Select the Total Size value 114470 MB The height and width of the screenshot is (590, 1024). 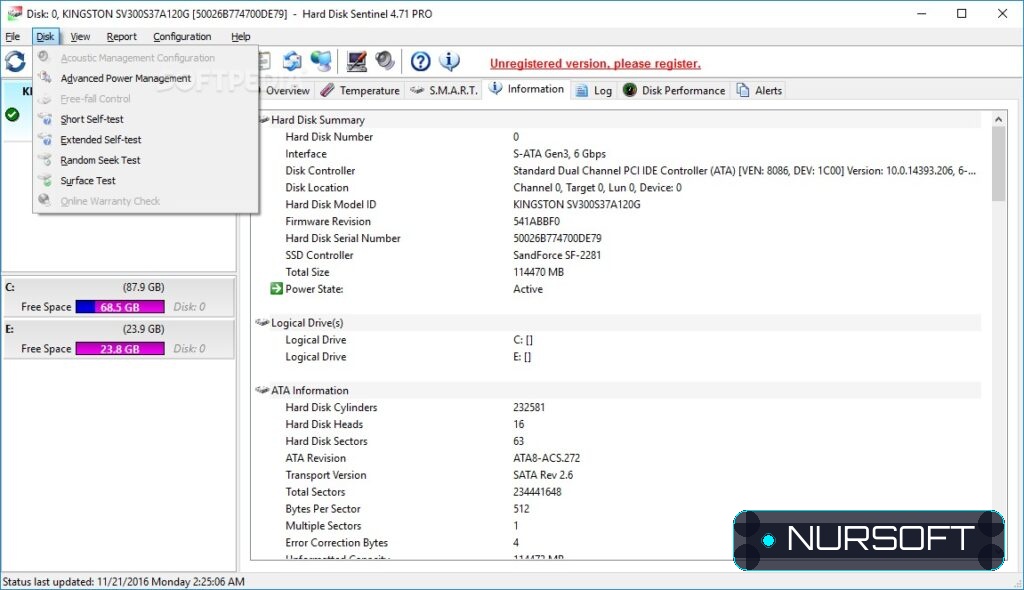click(x=538, y=272)
